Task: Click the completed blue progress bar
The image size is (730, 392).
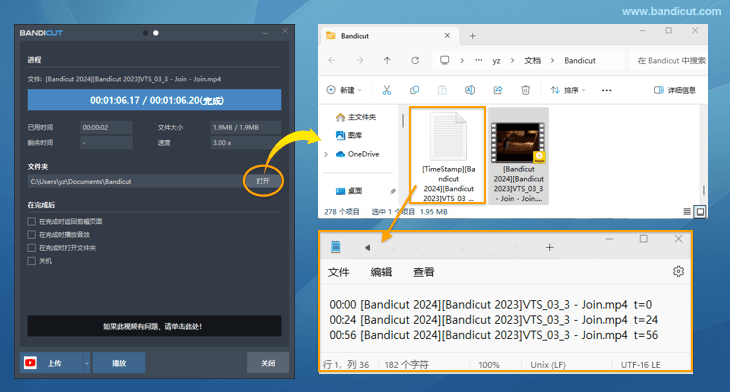Action: point(154,100)
